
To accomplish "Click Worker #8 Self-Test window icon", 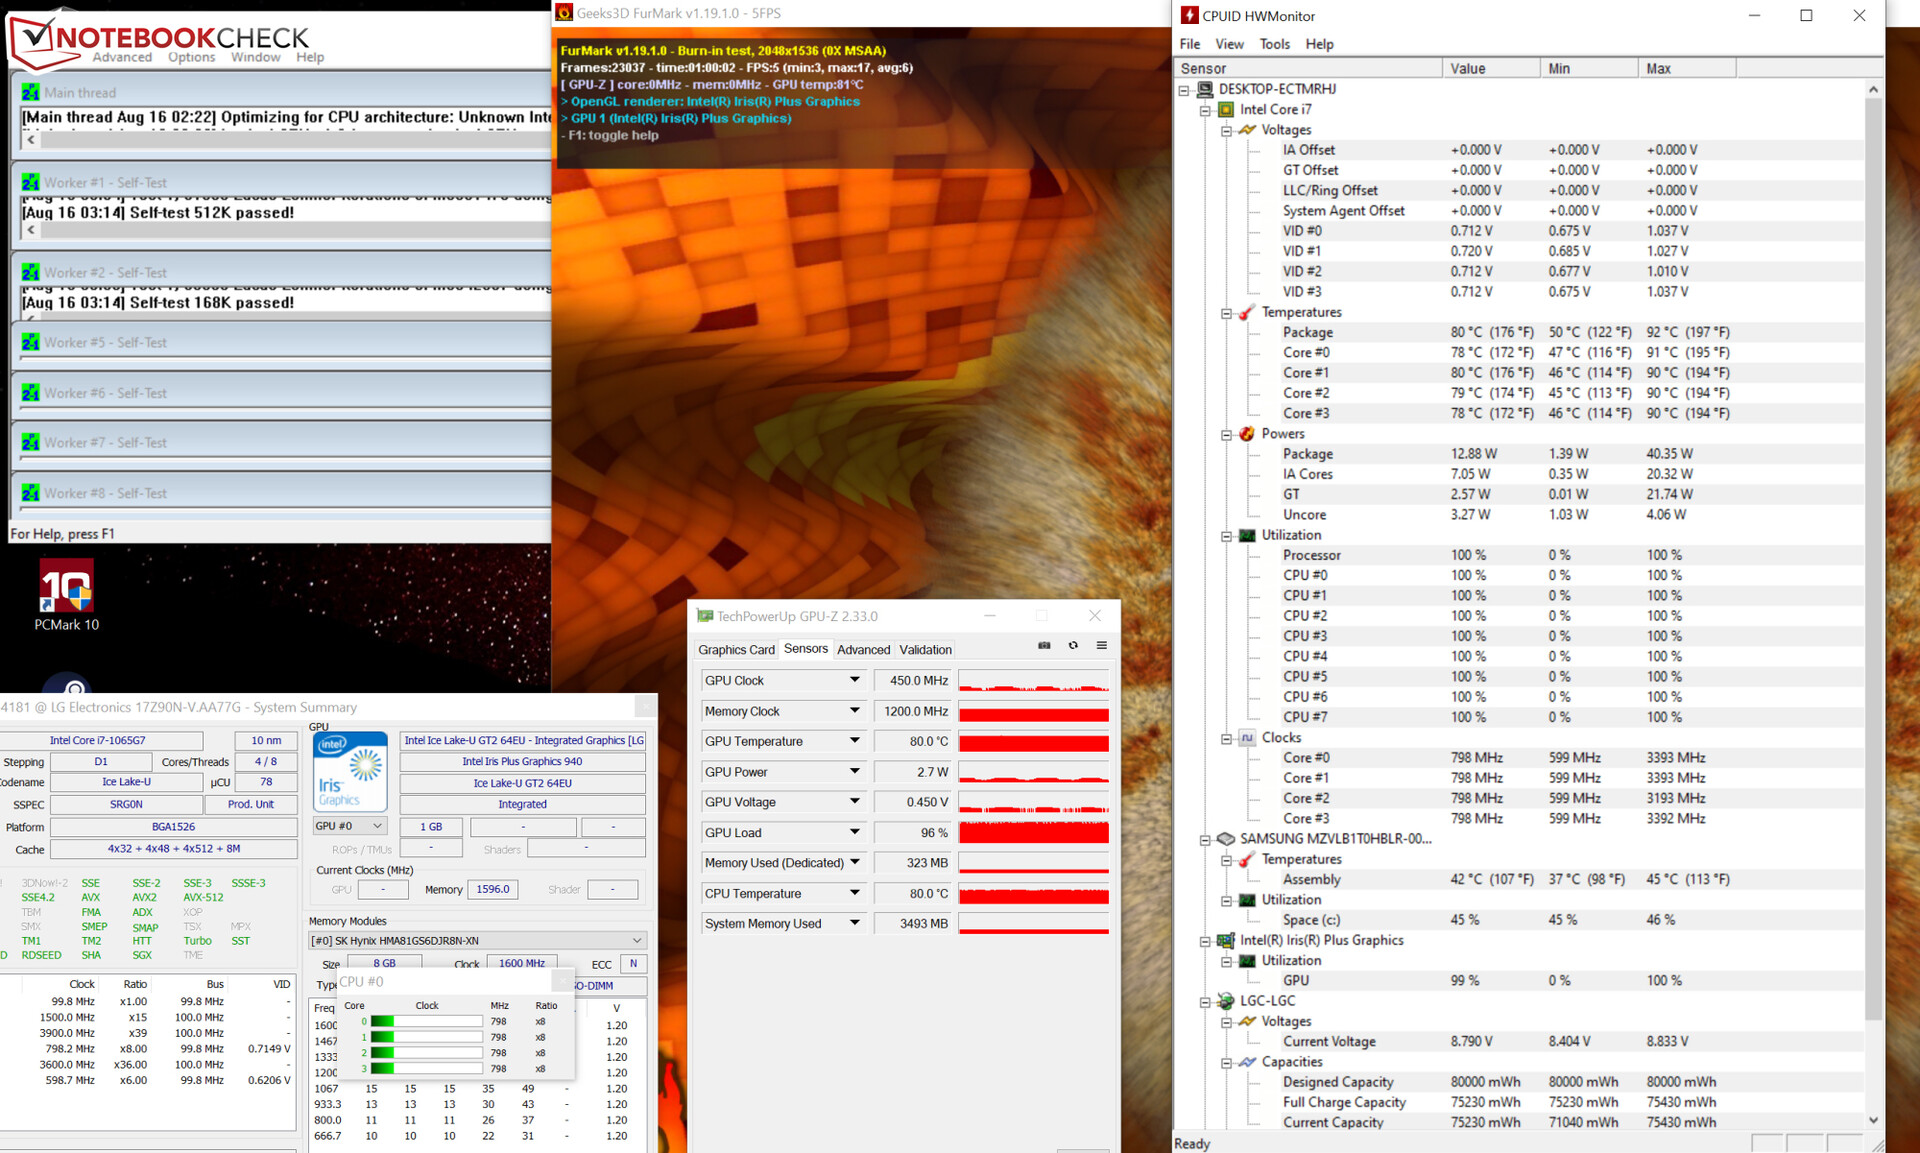I will click(x=30, y=493).
